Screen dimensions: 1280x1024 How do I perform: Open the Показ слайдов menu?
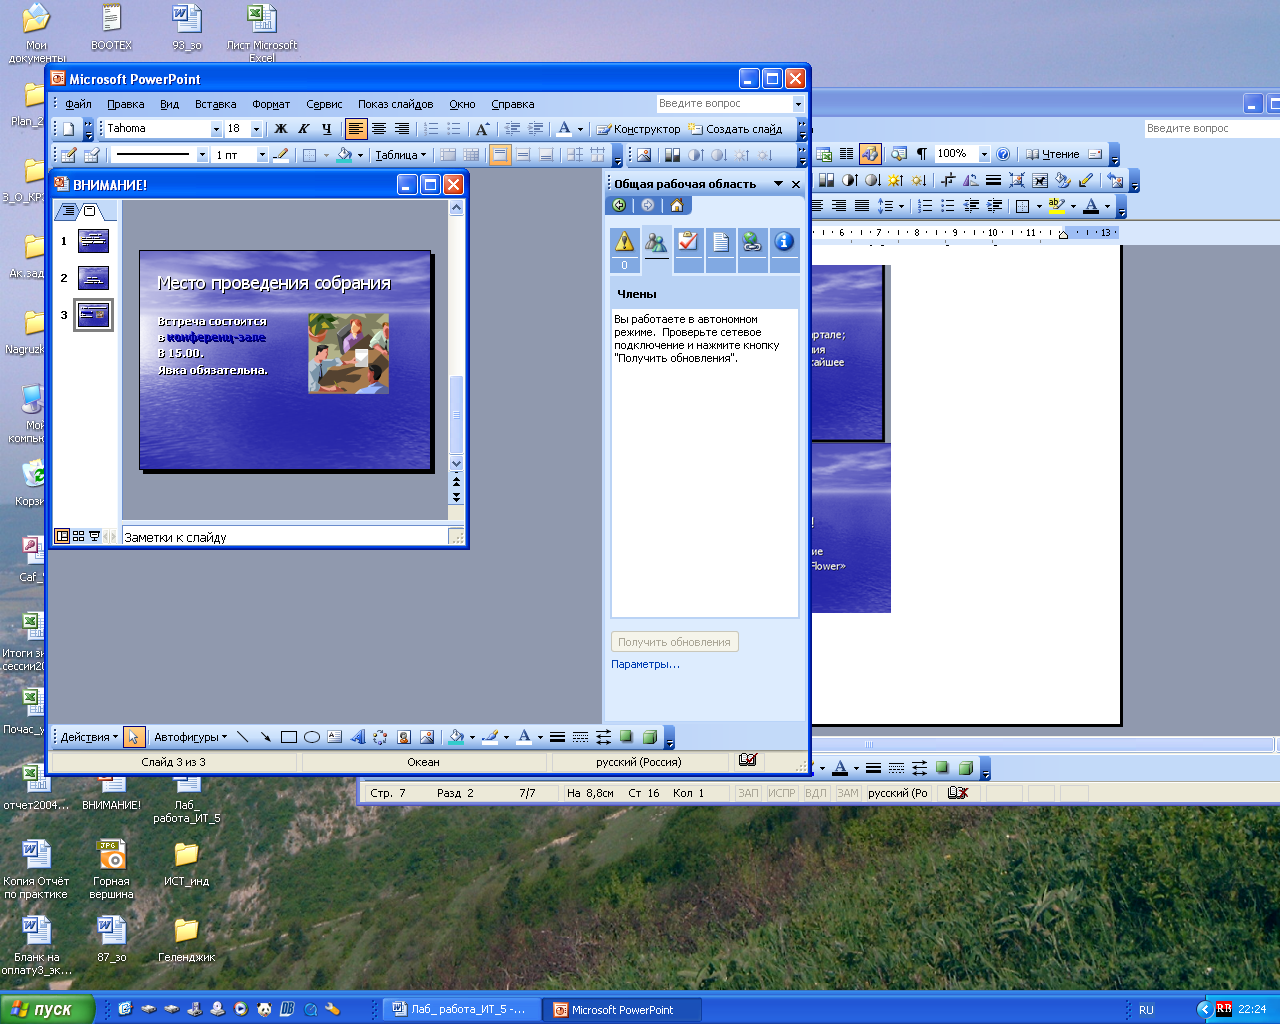click(396, 104)
